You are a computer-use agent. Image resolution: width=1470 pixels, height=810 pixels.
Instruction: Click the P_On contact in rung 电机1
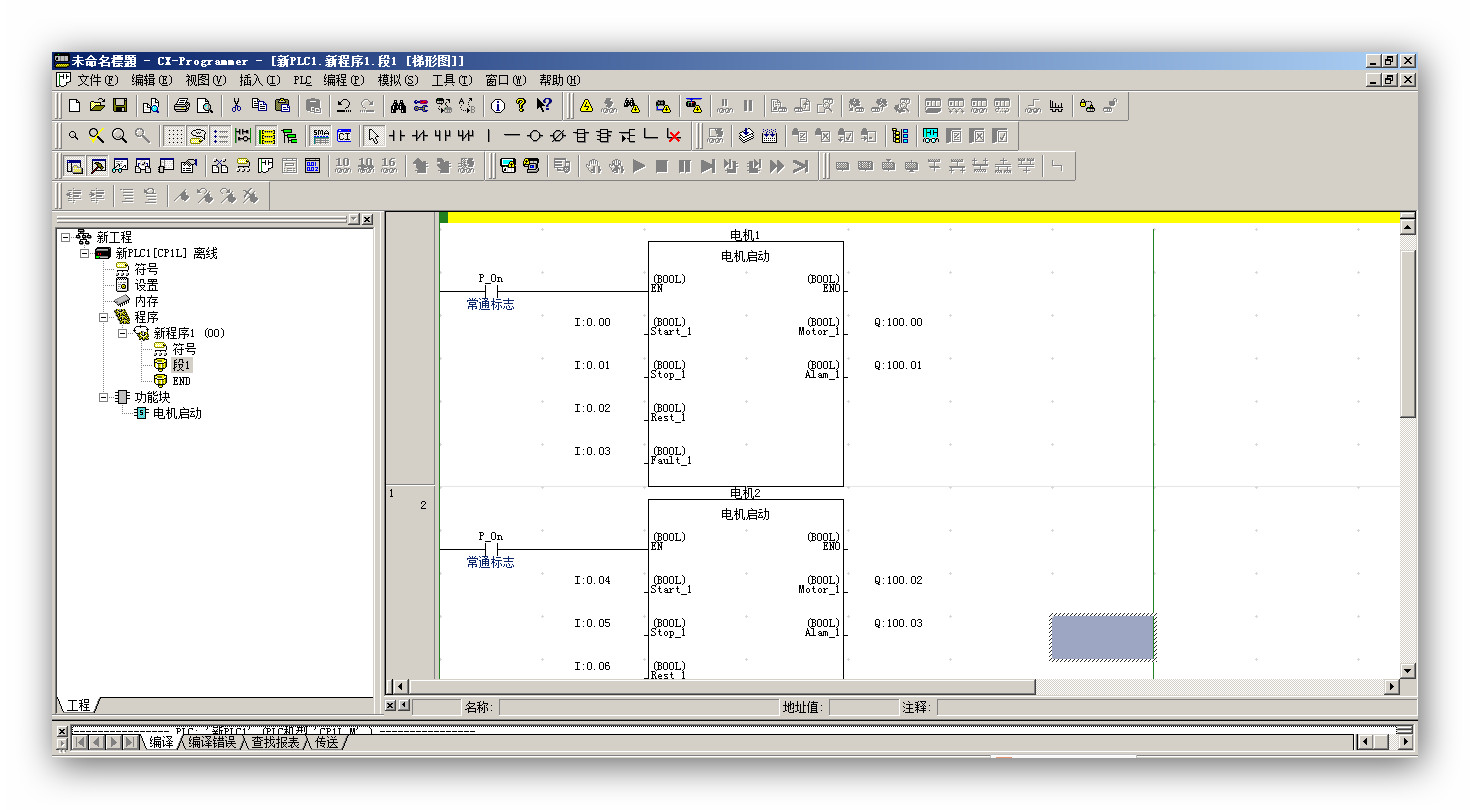[x=491, y=291]
